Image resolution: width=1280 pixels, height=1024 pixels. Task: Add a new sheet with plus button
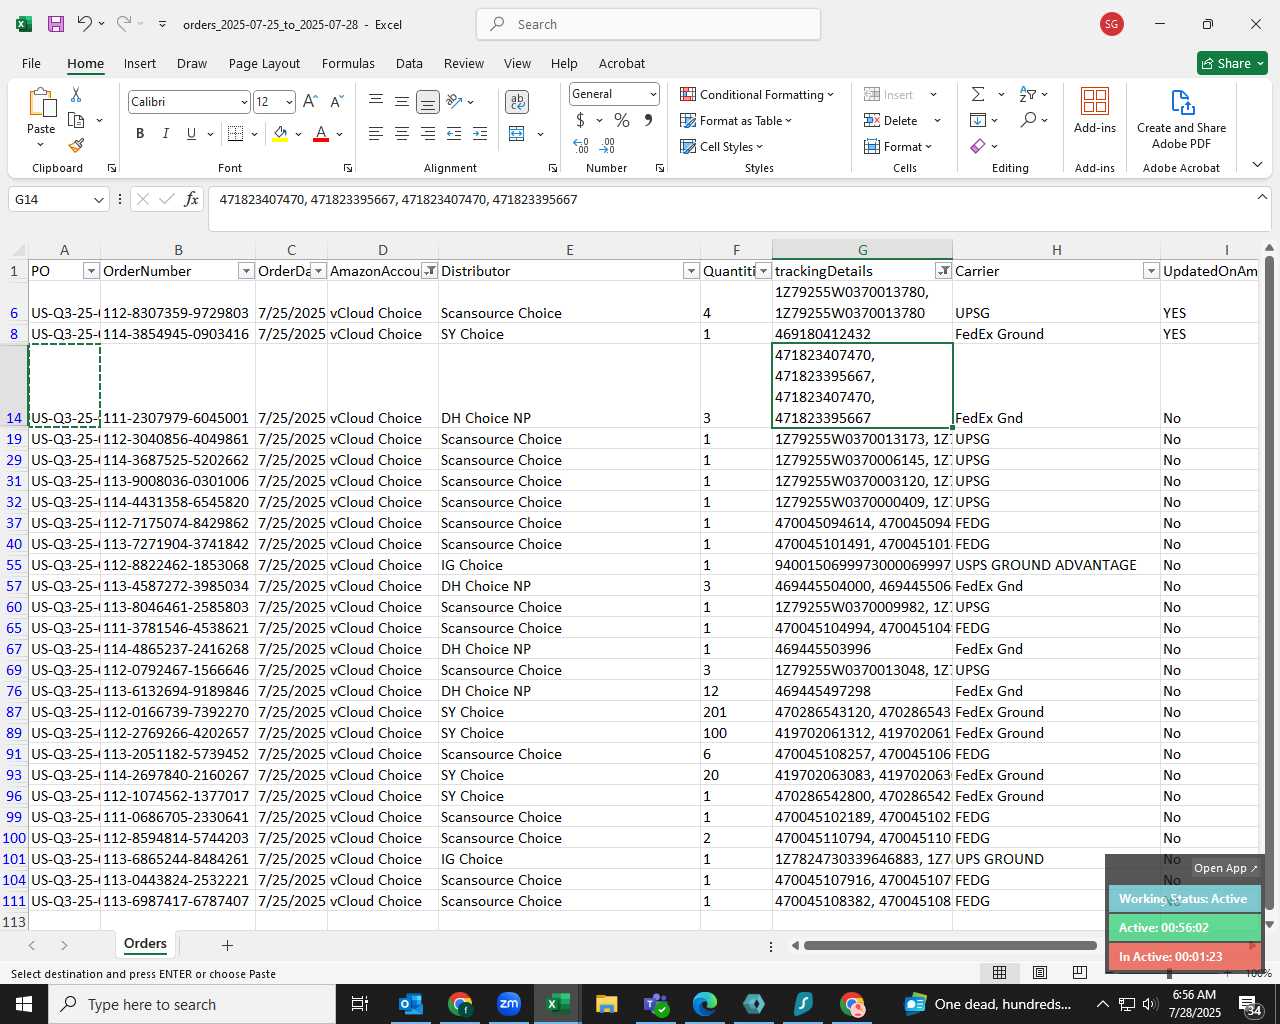pyautogui.click(x=227, y=945)
